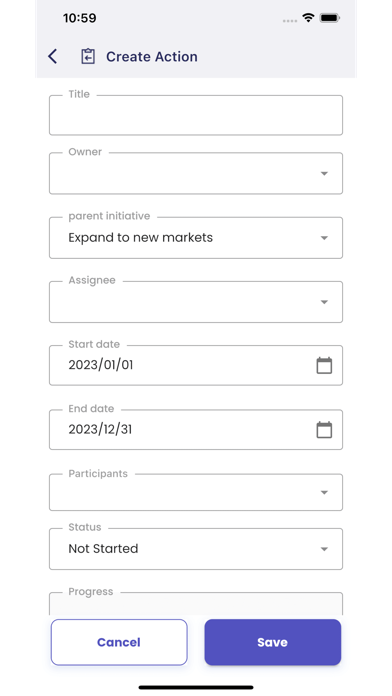
Task: Select the End date field 2023/12/31
Action: pyautogui.click(x=196, y=430)
